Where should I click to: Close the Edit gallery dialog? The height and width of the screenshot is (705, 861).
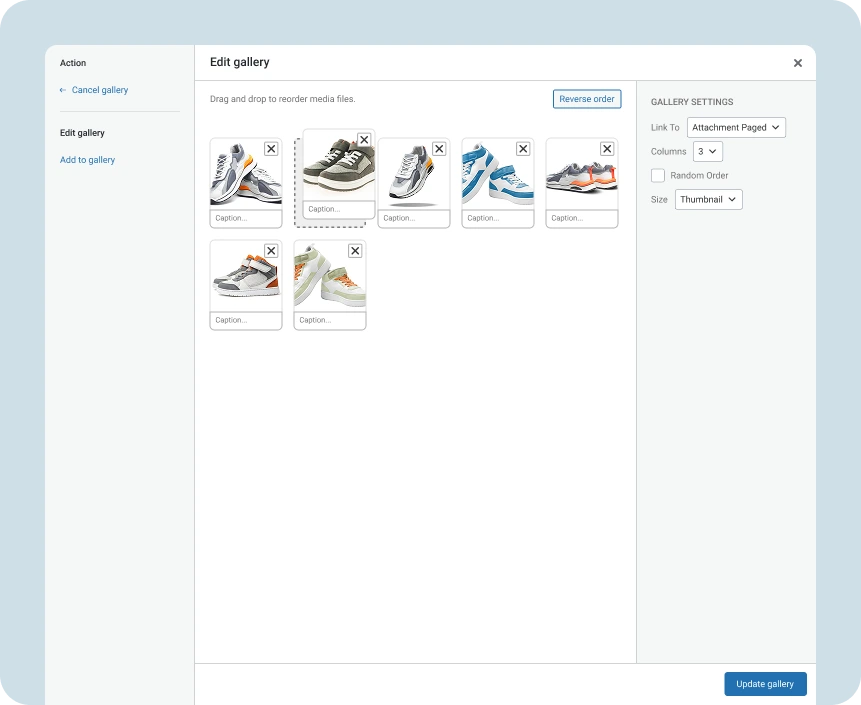797,63
